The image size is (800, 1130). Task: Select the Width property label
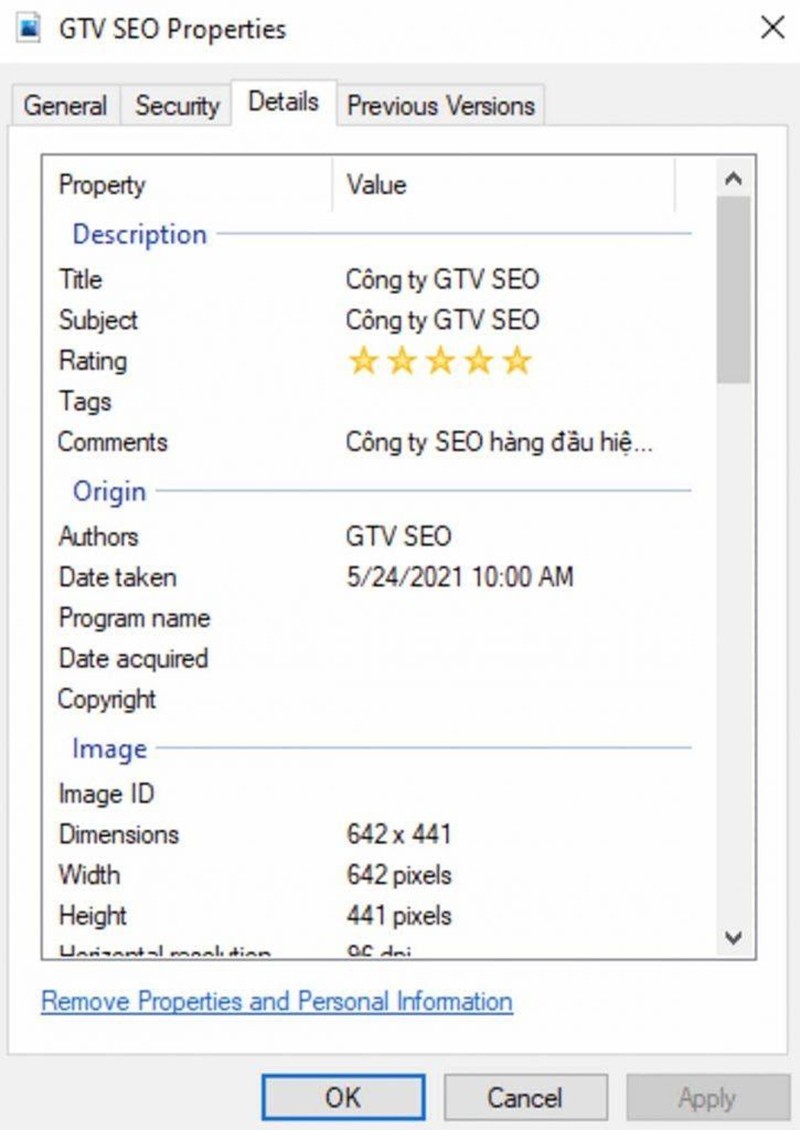pos(89,875)
